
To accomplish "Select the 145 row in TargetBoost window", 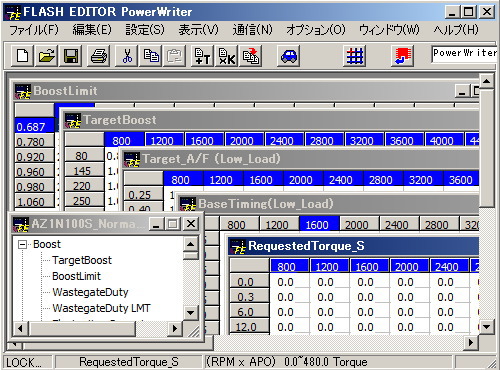I will 84,171.
